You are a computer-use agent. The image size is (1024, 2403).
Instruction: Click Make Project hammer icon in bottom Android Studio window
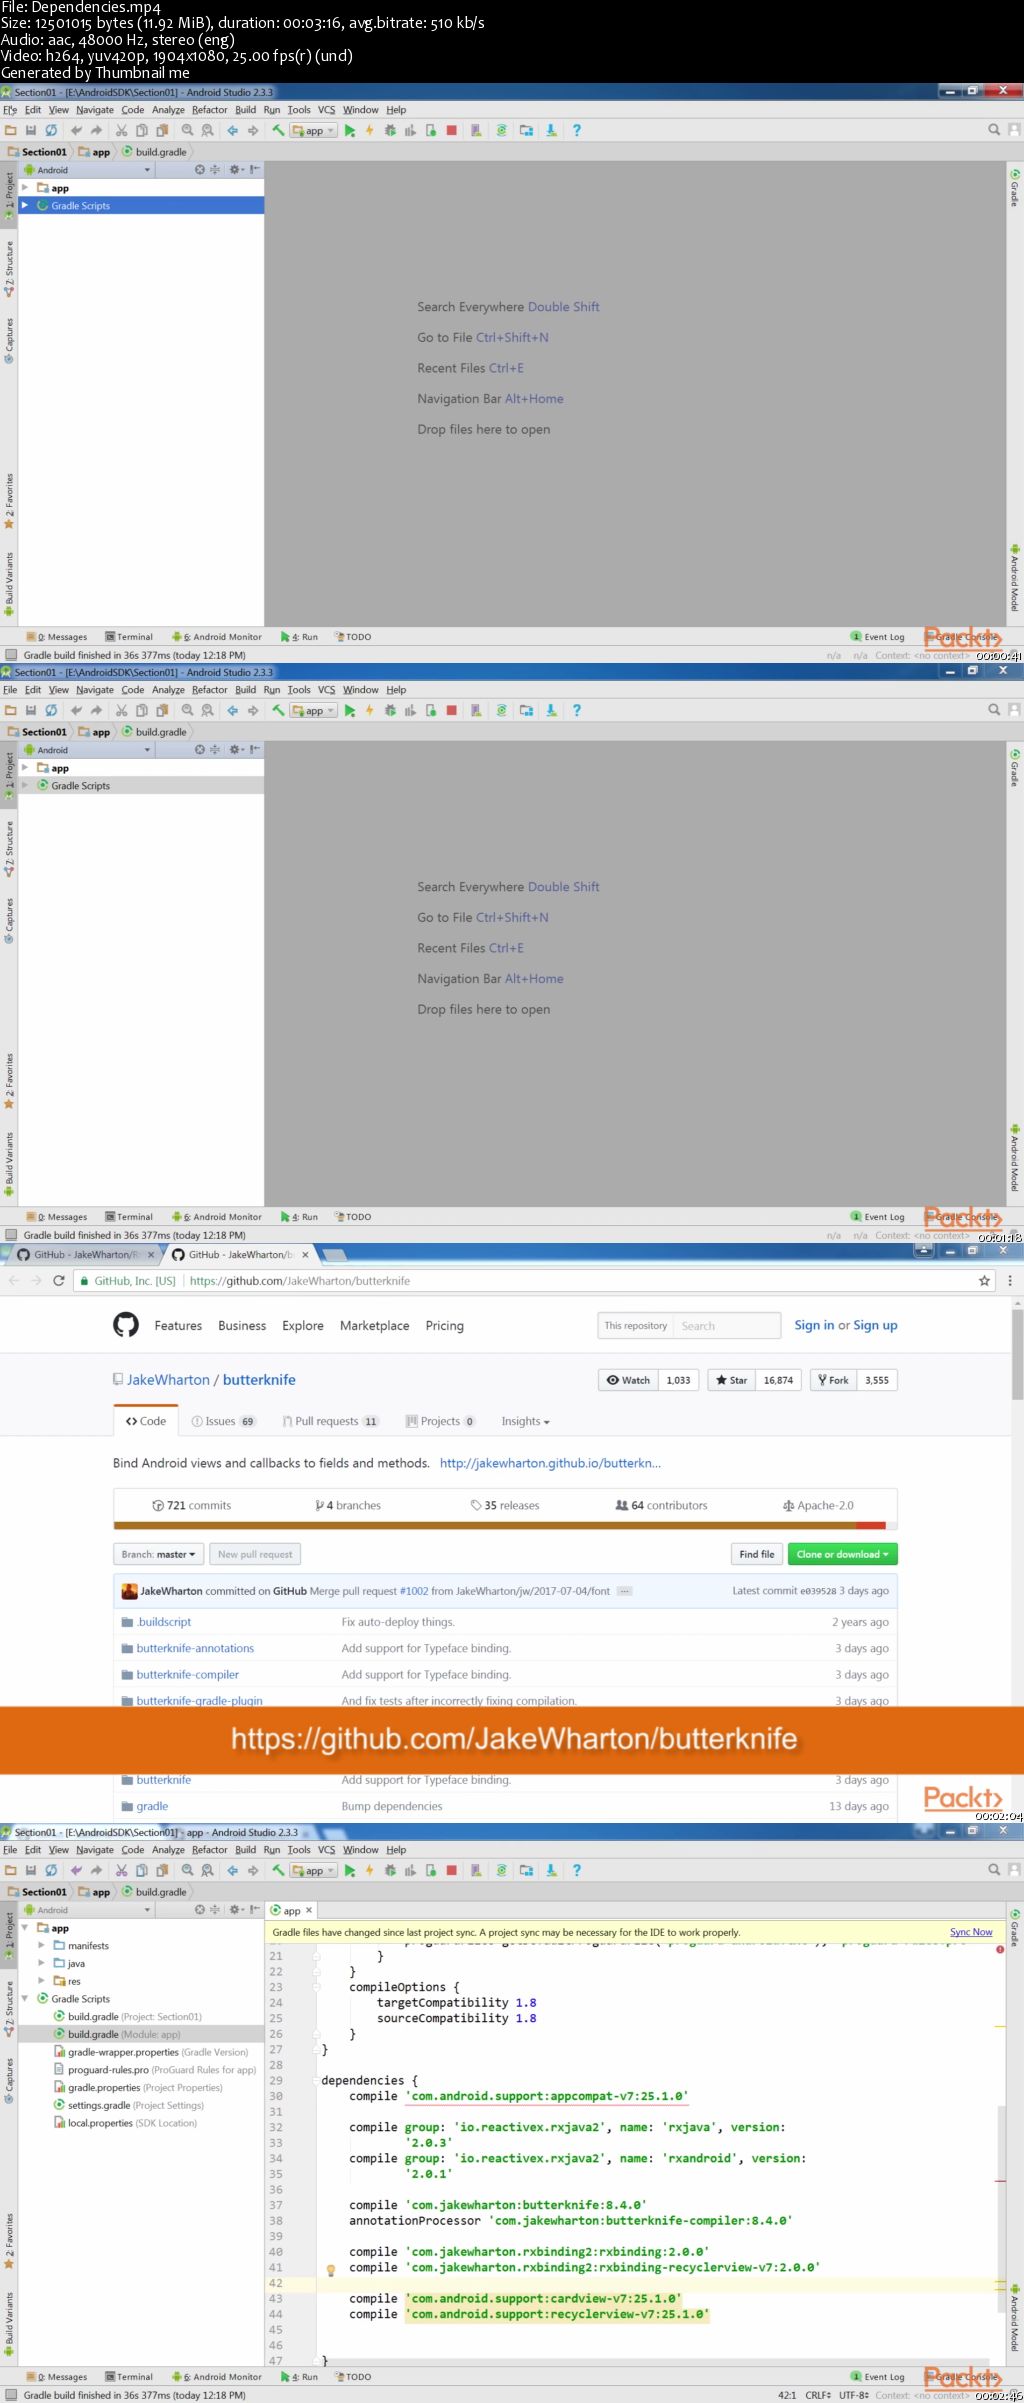278,1870
